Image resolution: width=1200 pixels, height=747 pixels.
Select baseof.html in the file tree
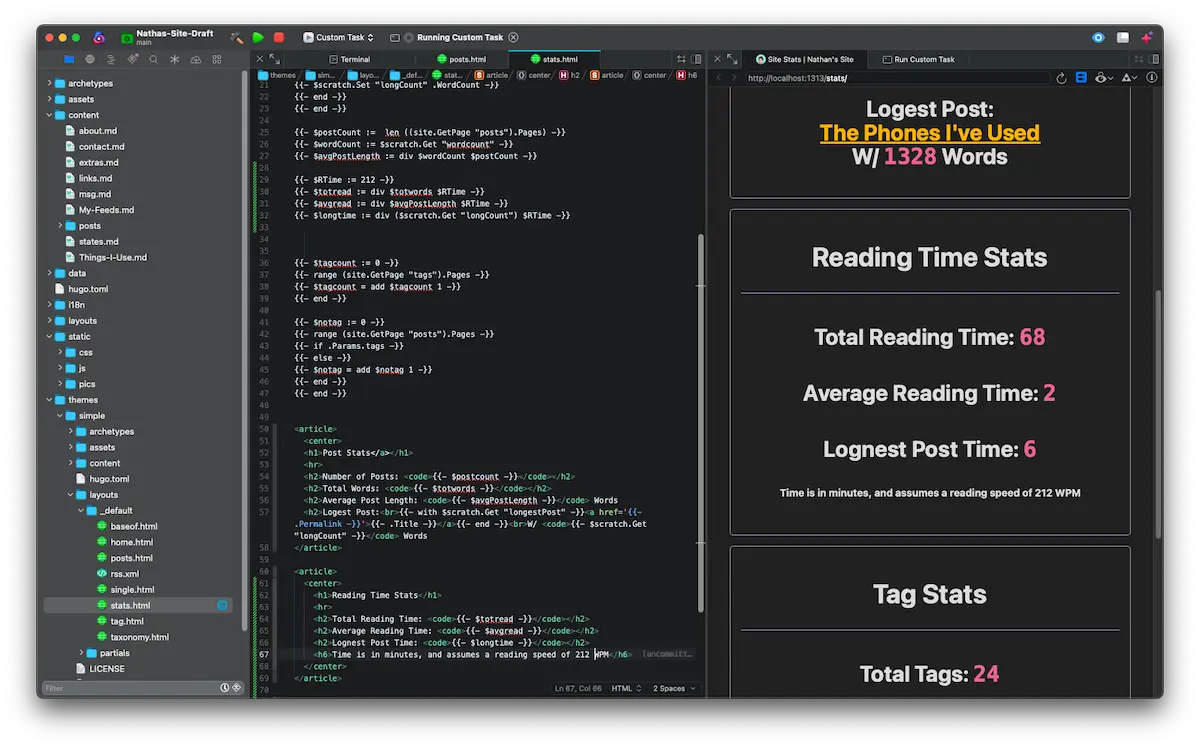pos(133,526)
